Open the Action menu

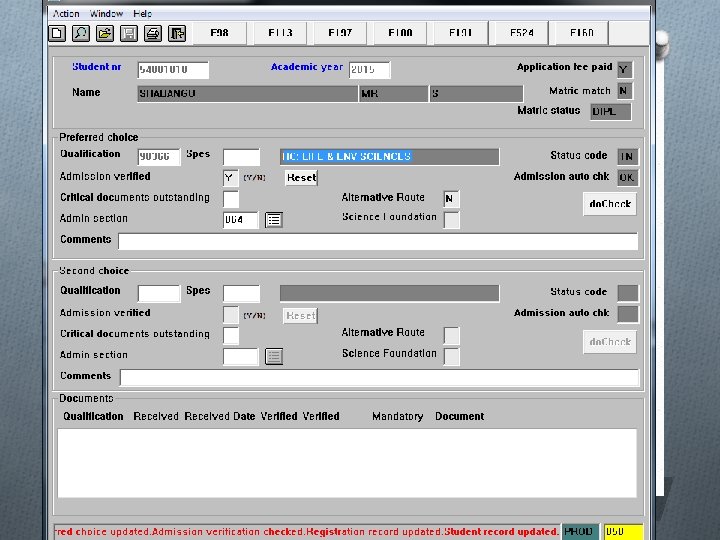click(66, 13)
